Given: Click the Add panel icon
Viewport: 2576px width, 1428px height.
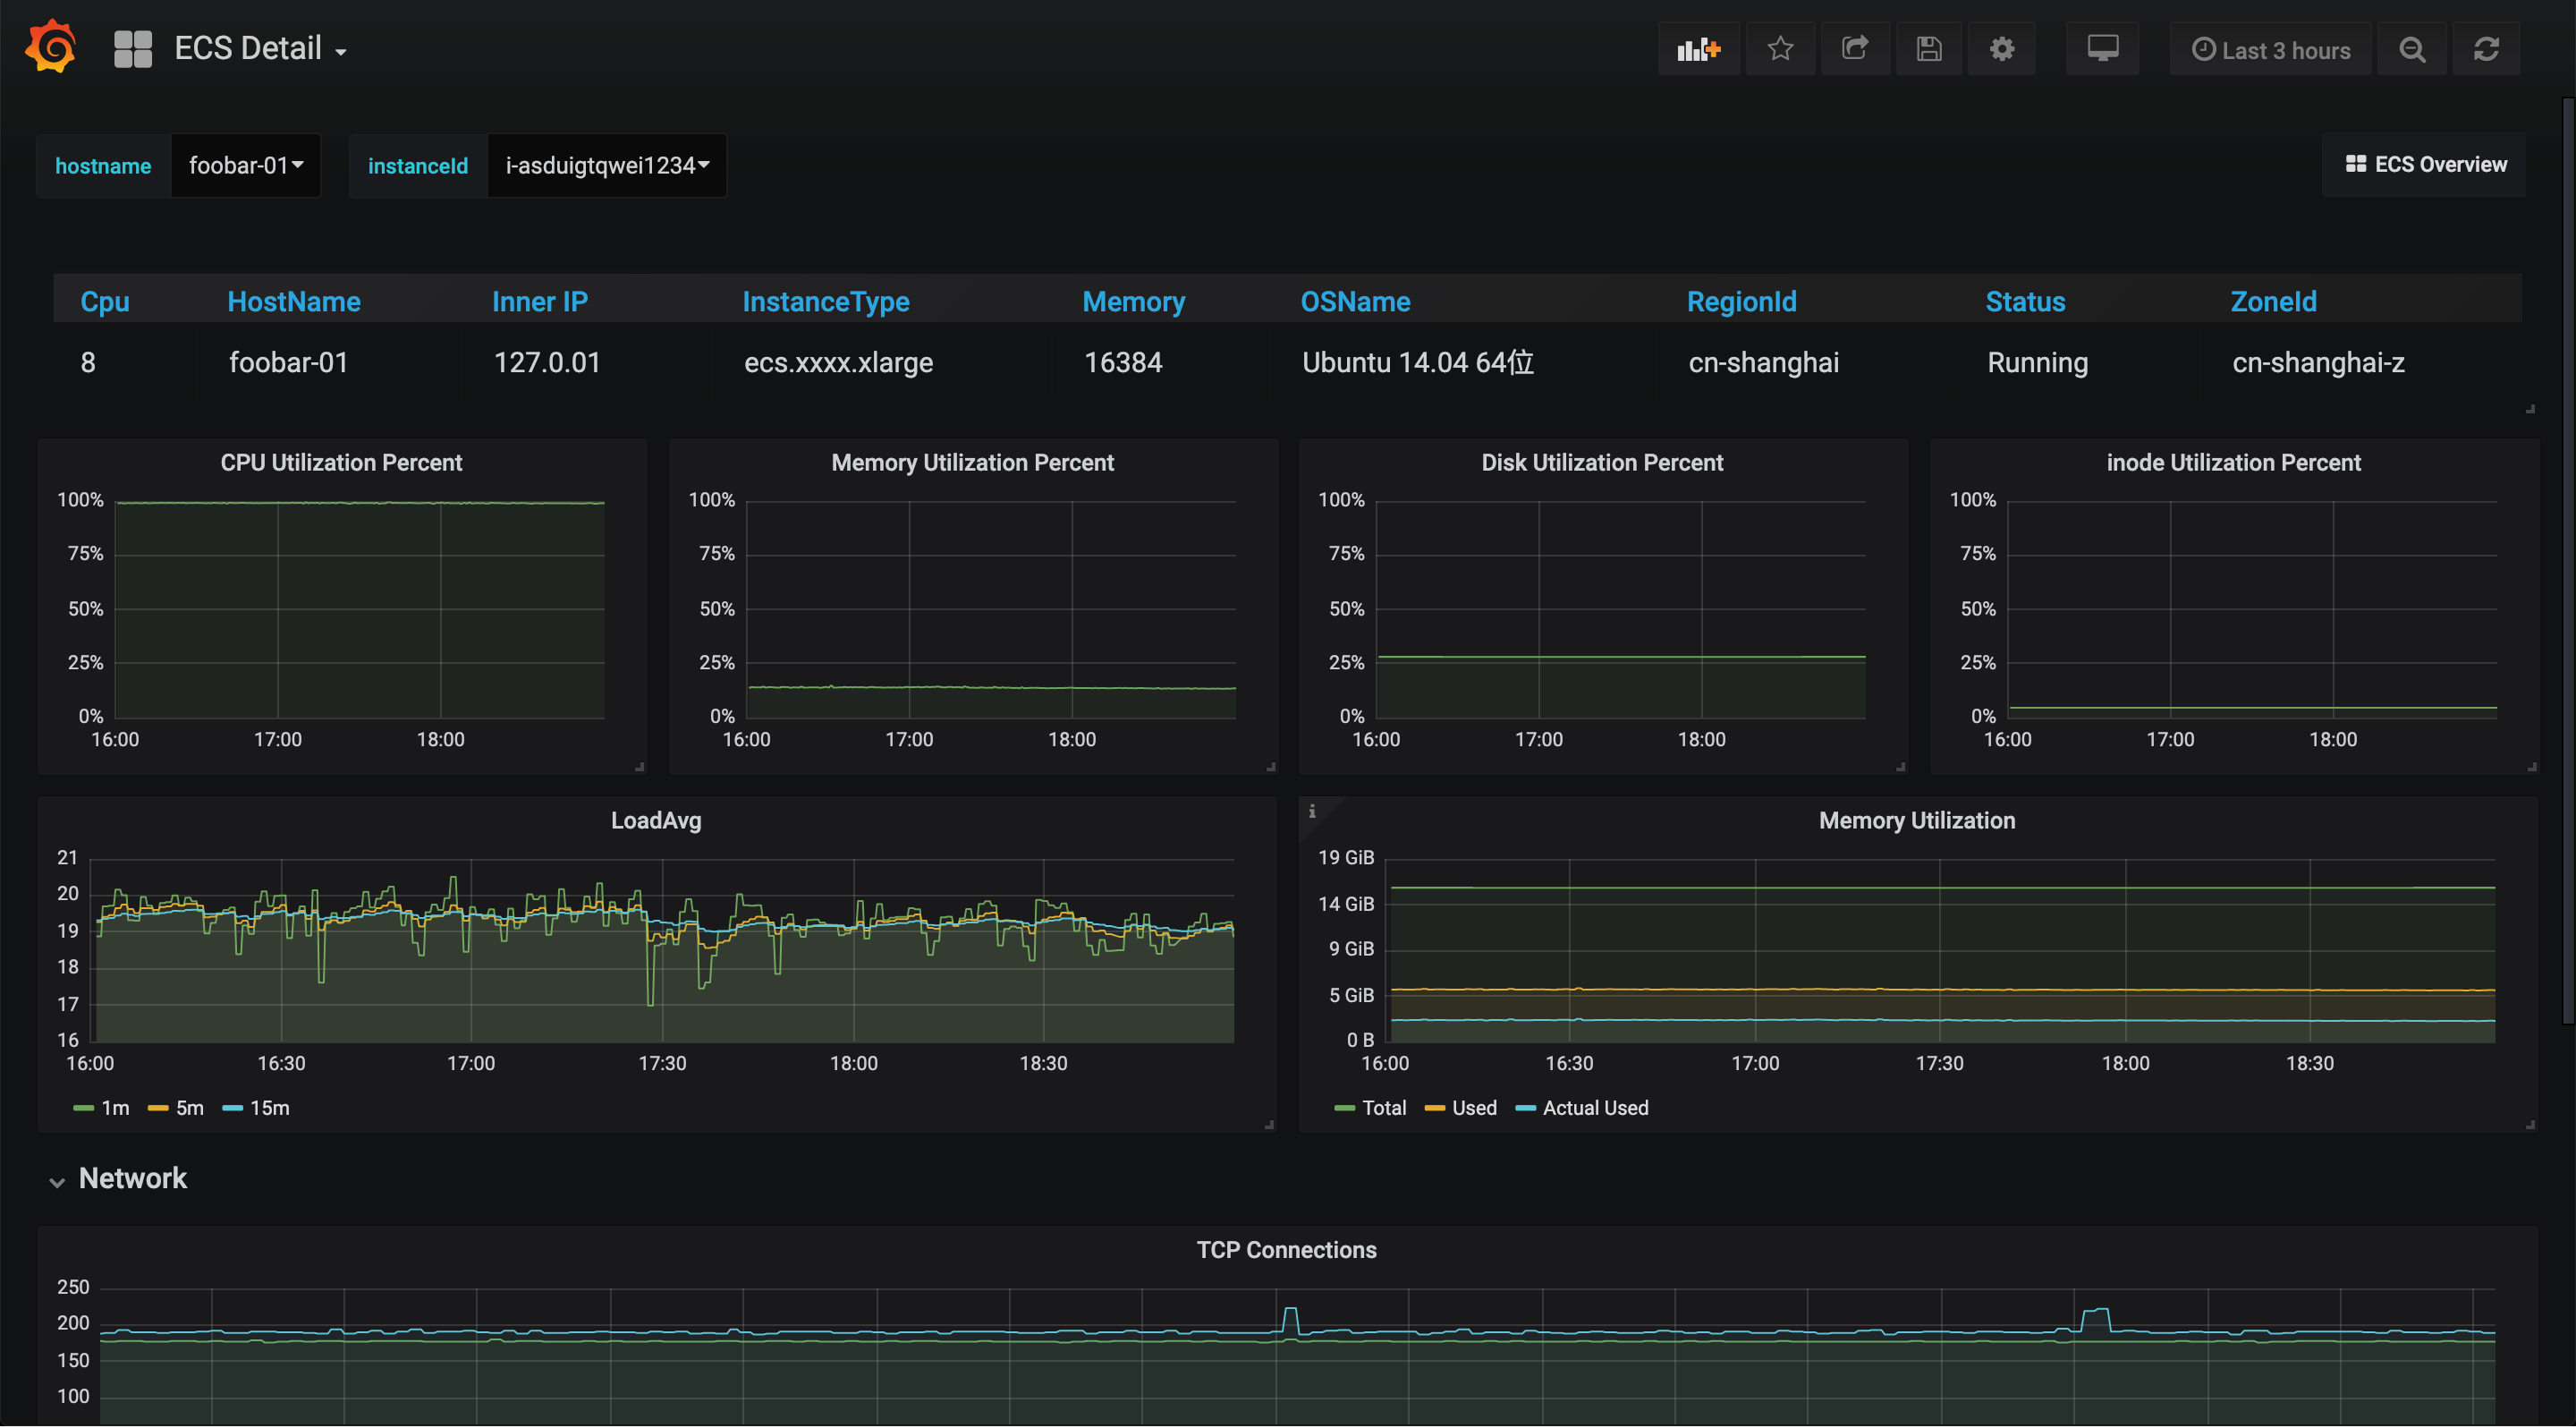Looking at the screenshot, I should 1698,49.
